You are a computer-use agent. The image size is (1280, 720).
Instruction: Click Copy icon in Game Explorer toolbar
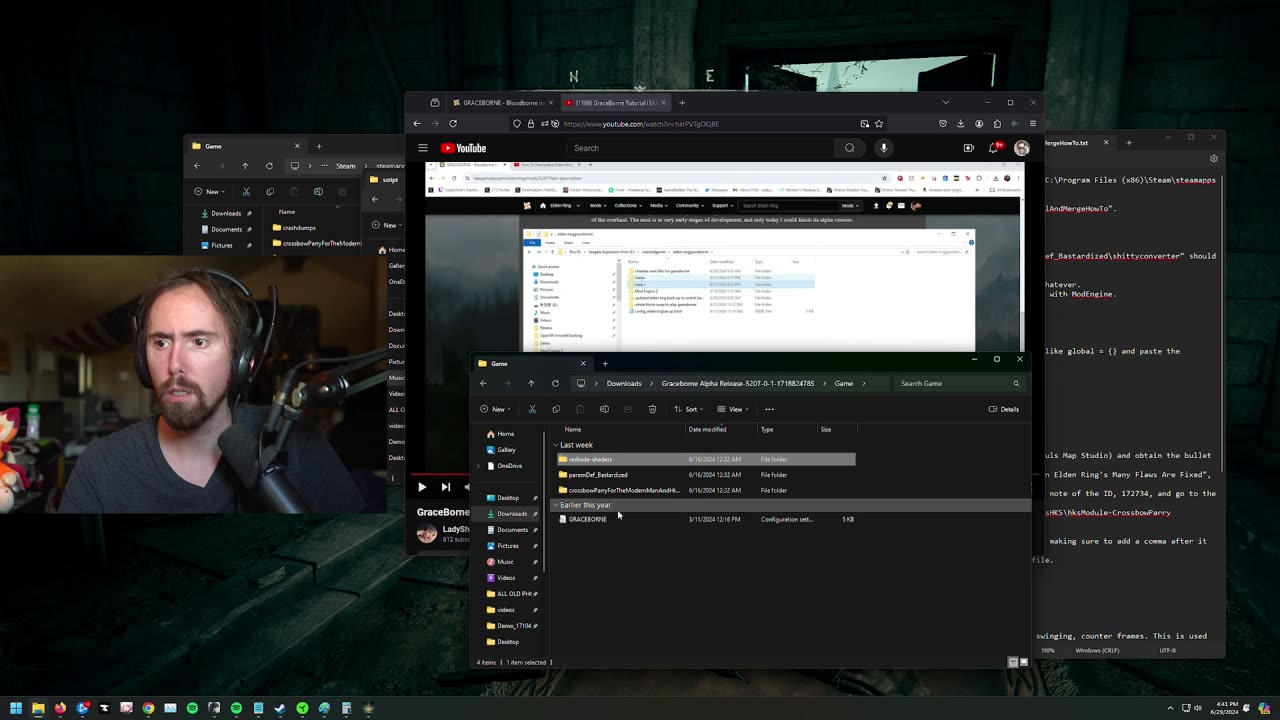click(x=556, y=409)
